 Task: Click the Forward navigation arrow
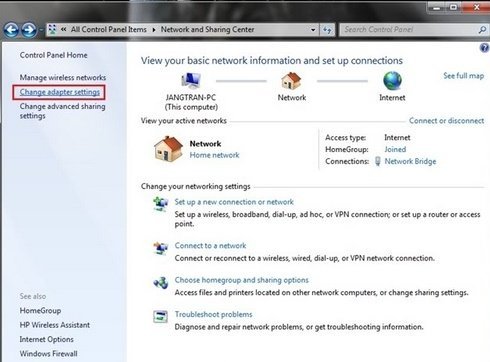[29, 30]
